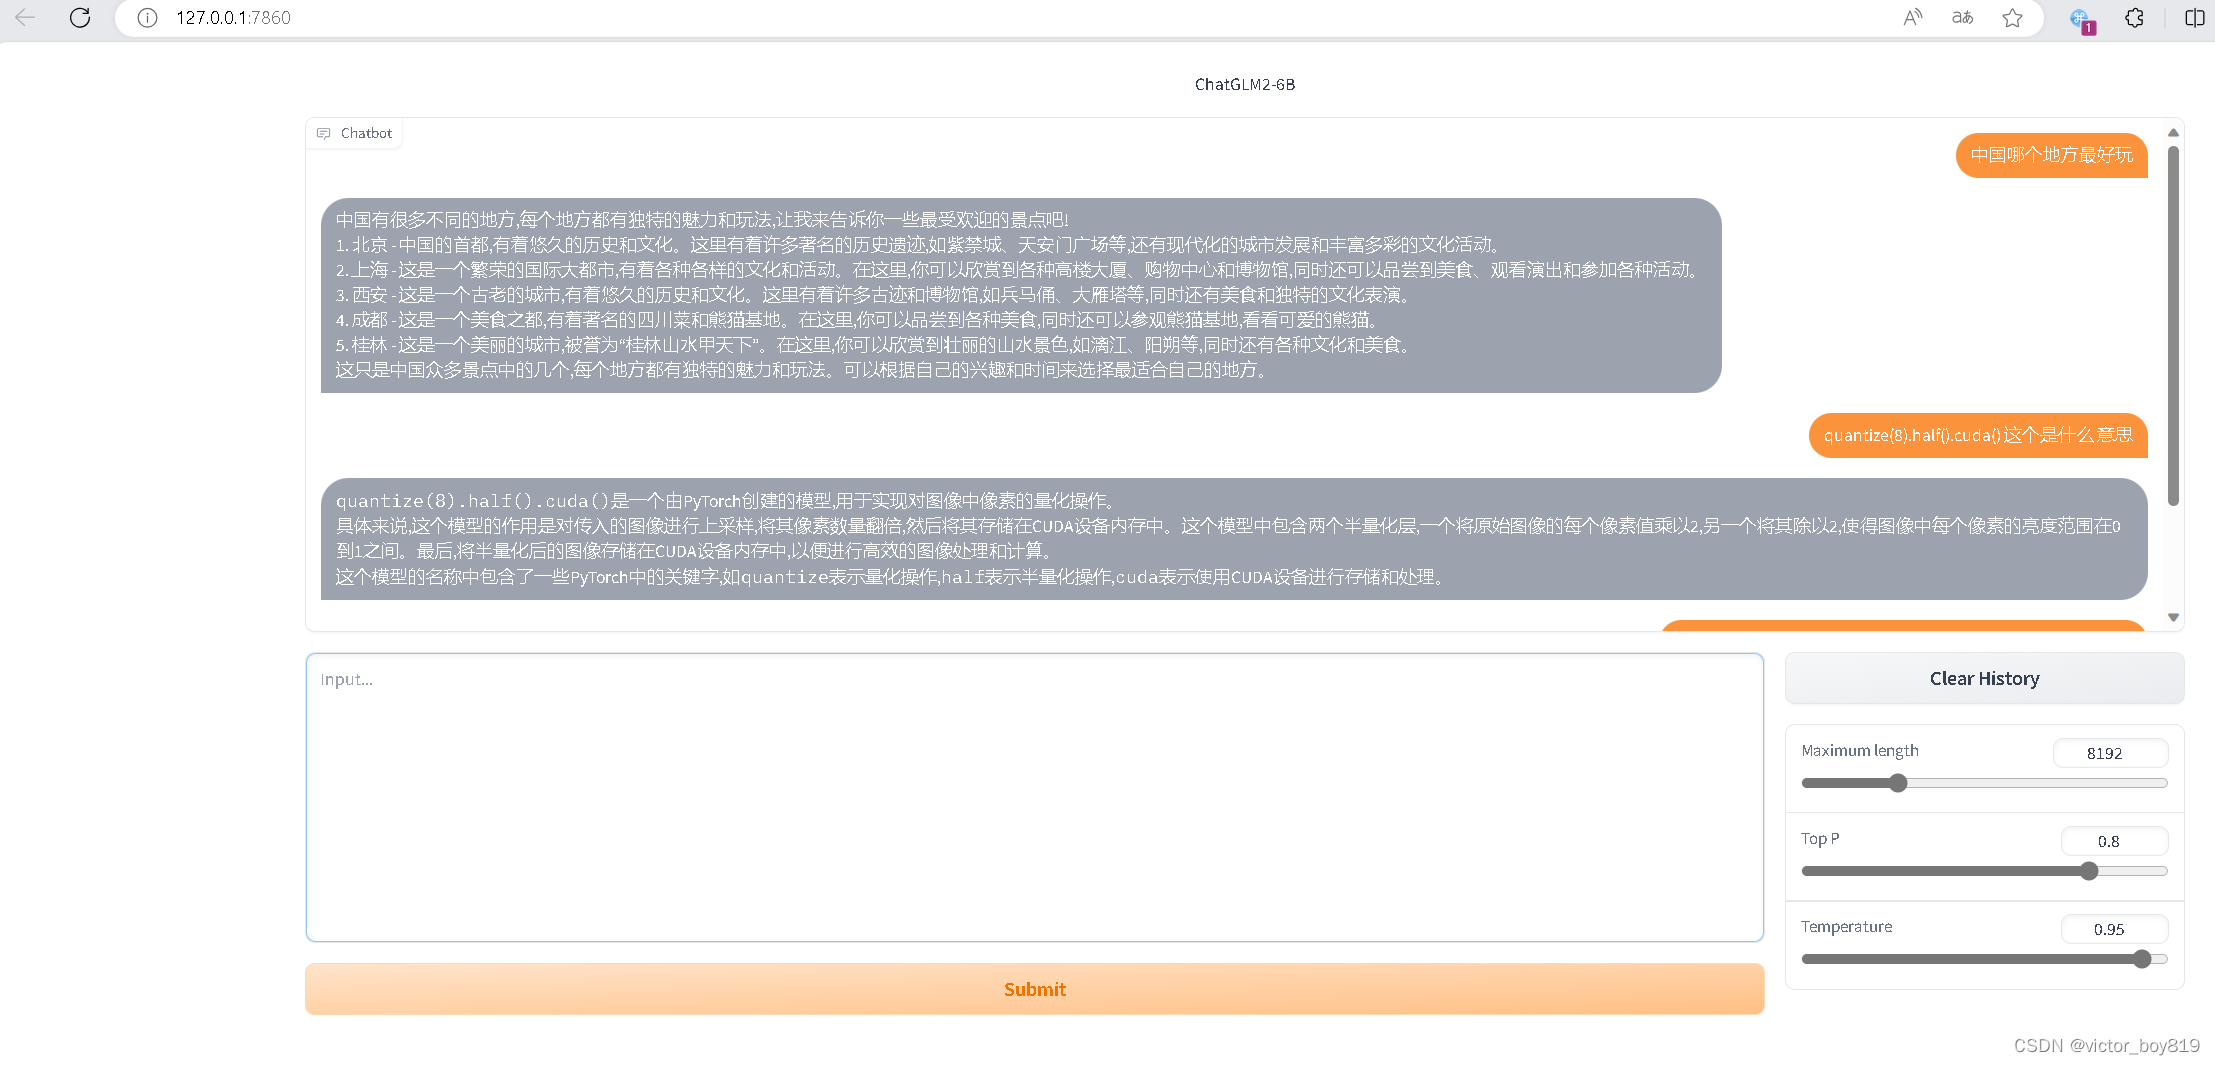
Task: Clear History of the chat
Action: 1984,678
